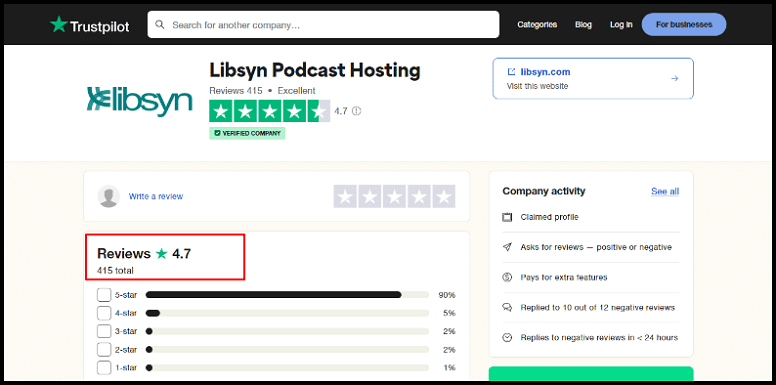Click the Reviews 415 • Excellent text

coord(262,91)
